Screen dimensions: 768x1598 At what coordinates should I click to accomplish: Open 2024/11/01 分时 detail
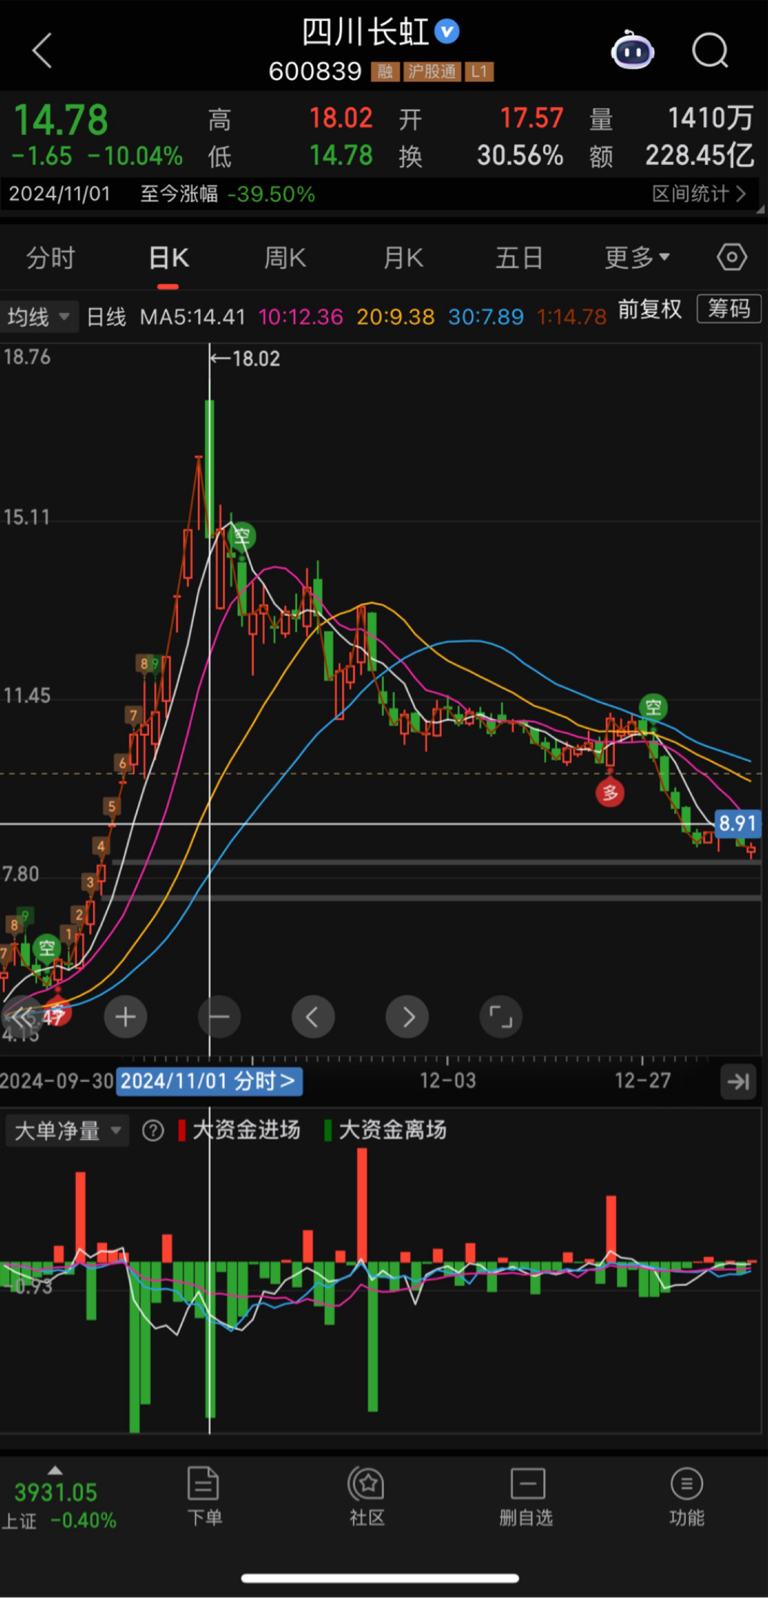[209, 1081]
